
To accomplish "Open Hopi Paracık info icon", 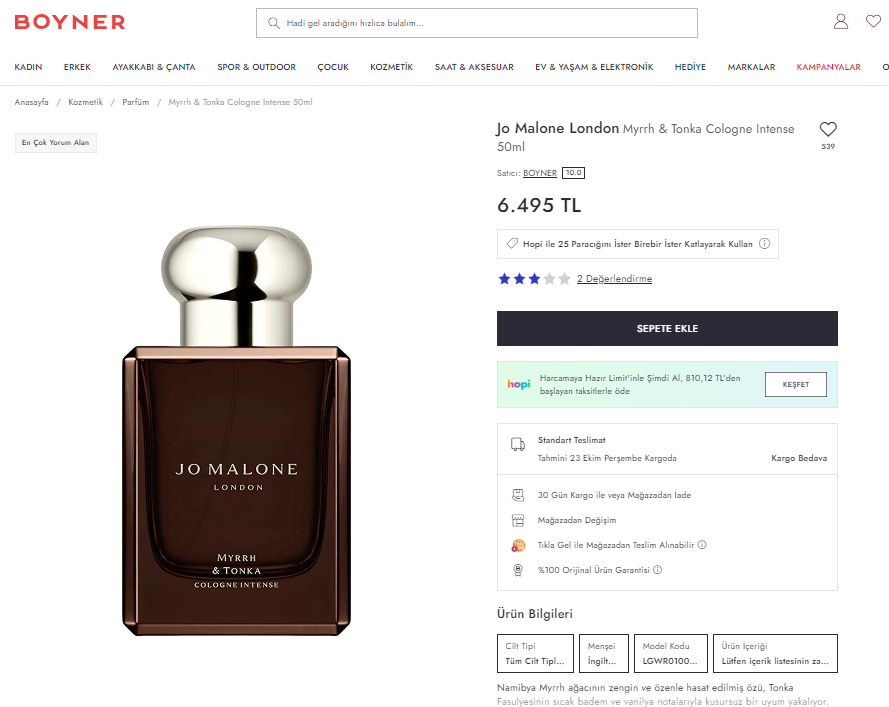I will [x=764, y=244].
